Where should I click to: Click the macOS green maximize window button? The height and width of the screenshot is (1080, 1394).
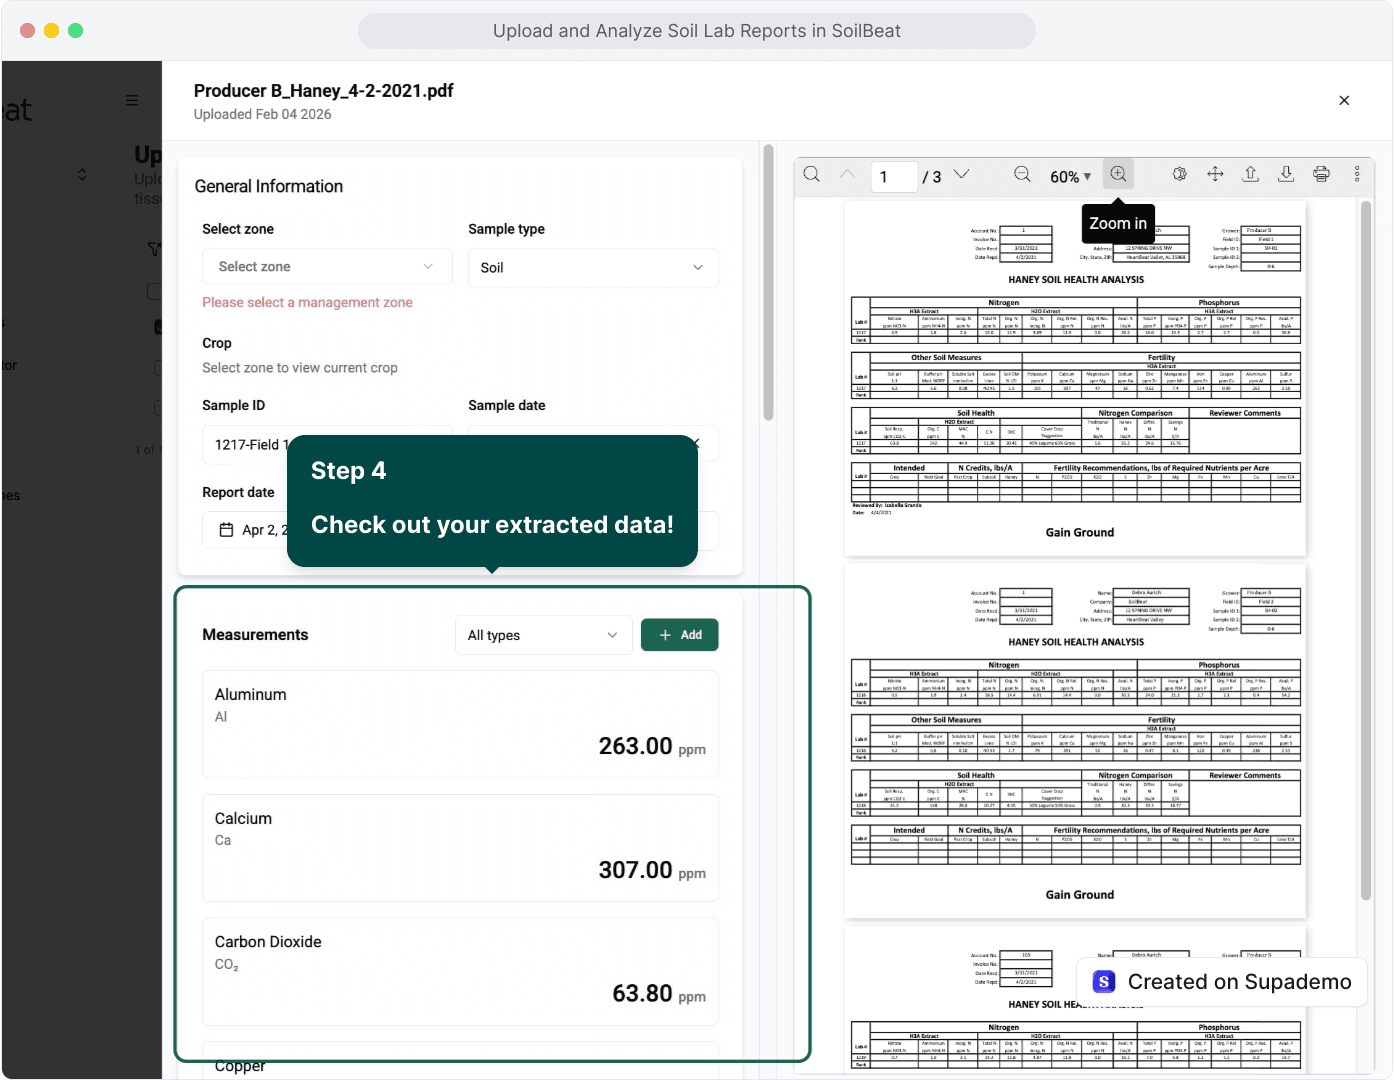pyautogui.click(x=75, y=30)
